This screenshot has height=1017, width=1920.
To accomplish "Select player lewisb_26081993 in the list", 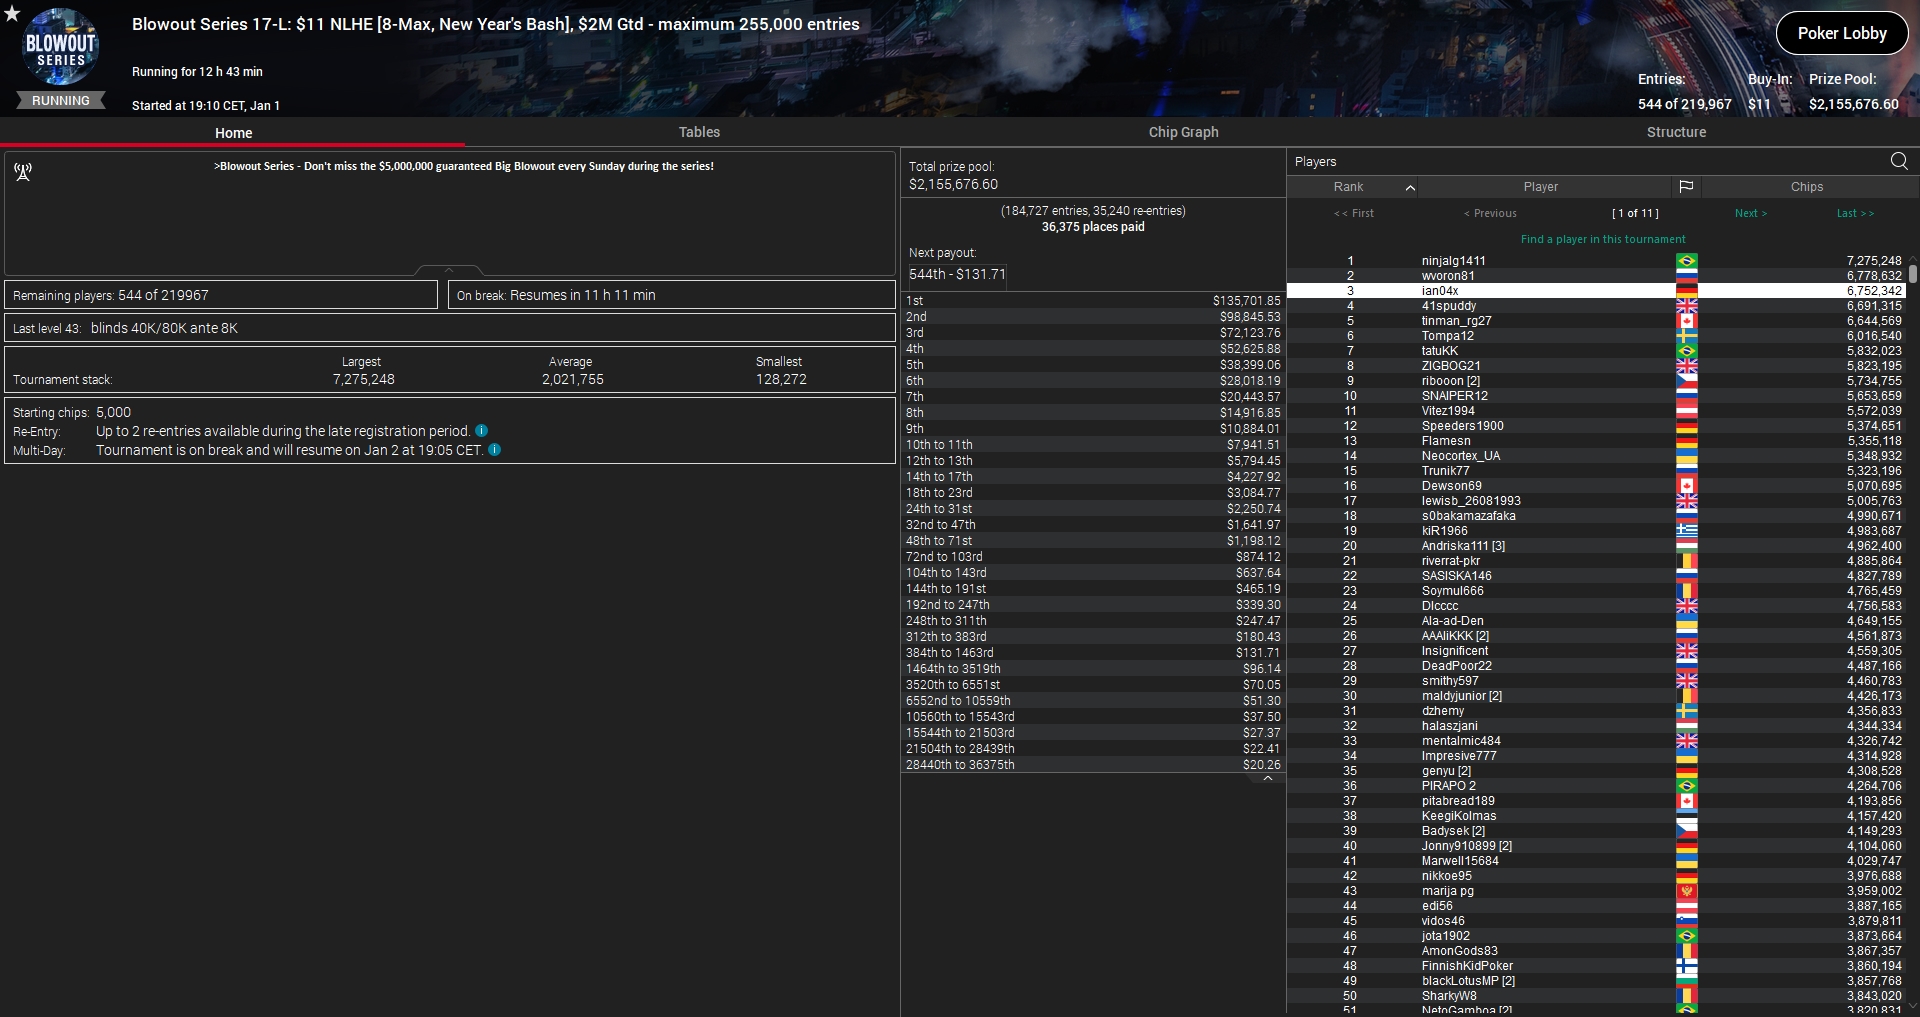I will pyautogui.click(x=1596, y=501).
